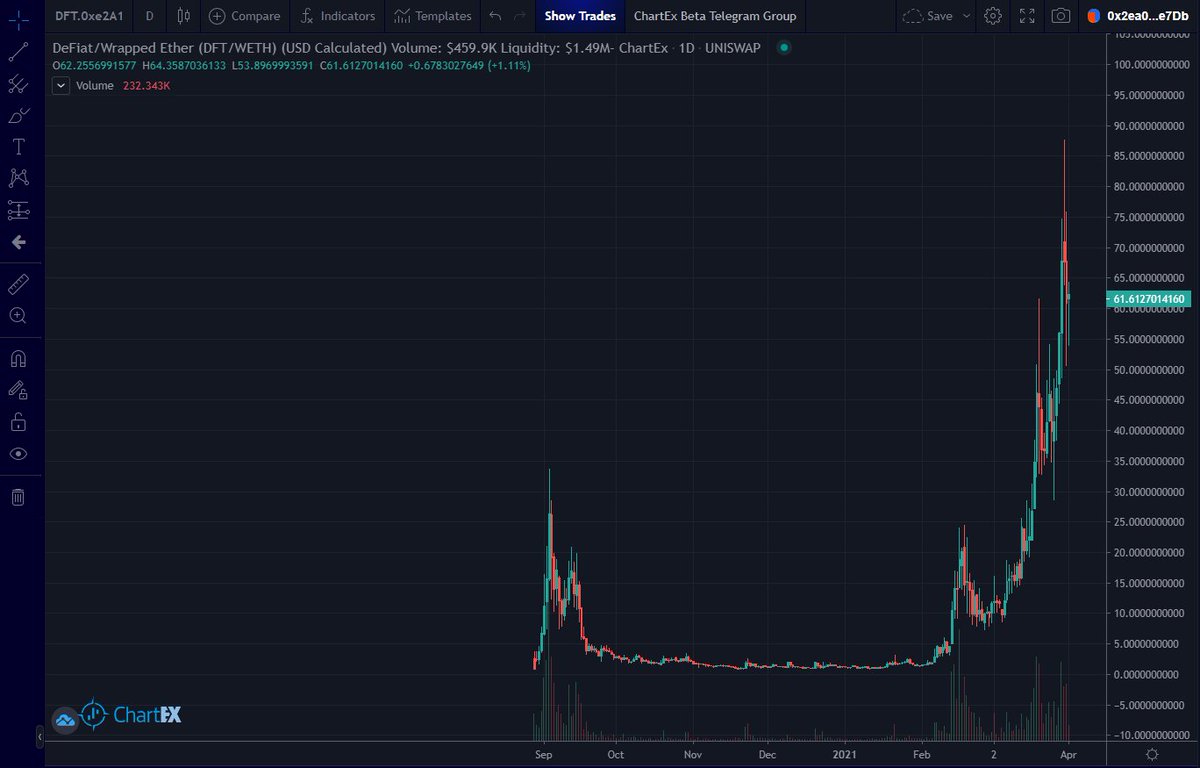Open the Compare symbol dialog
The height and width of the screenshot is (768, 1200).
click(x=245, y=16)
